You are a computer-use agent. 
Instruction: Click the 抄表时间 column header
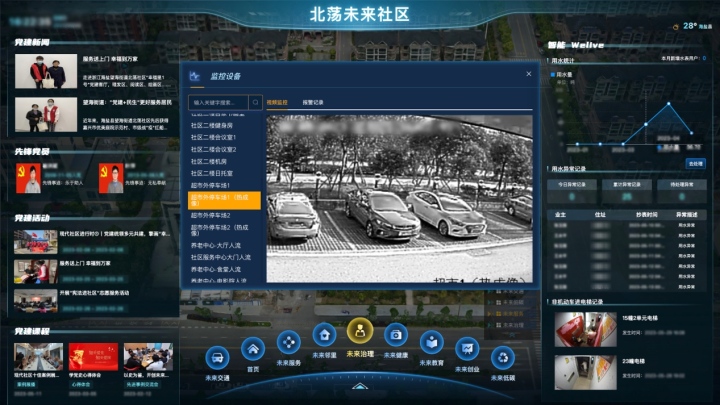[x=647, y=214]
